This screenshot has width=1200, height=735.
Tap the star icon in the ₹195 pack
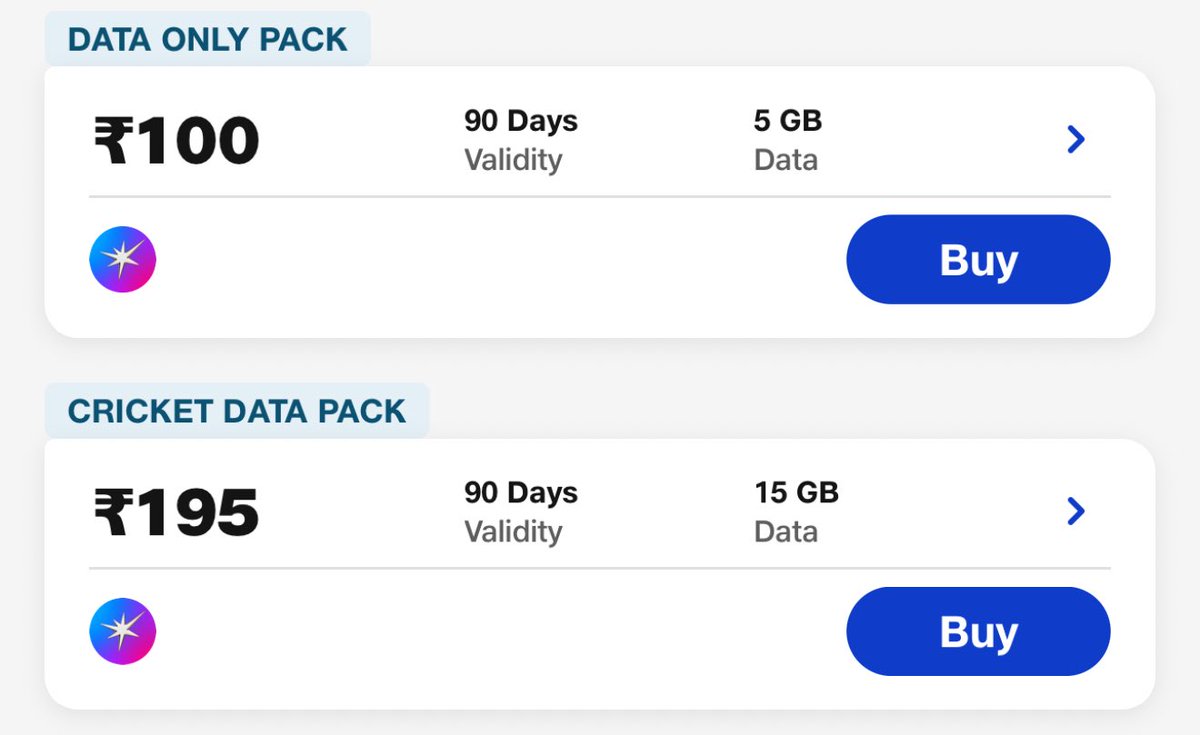[x=122, y=631]
